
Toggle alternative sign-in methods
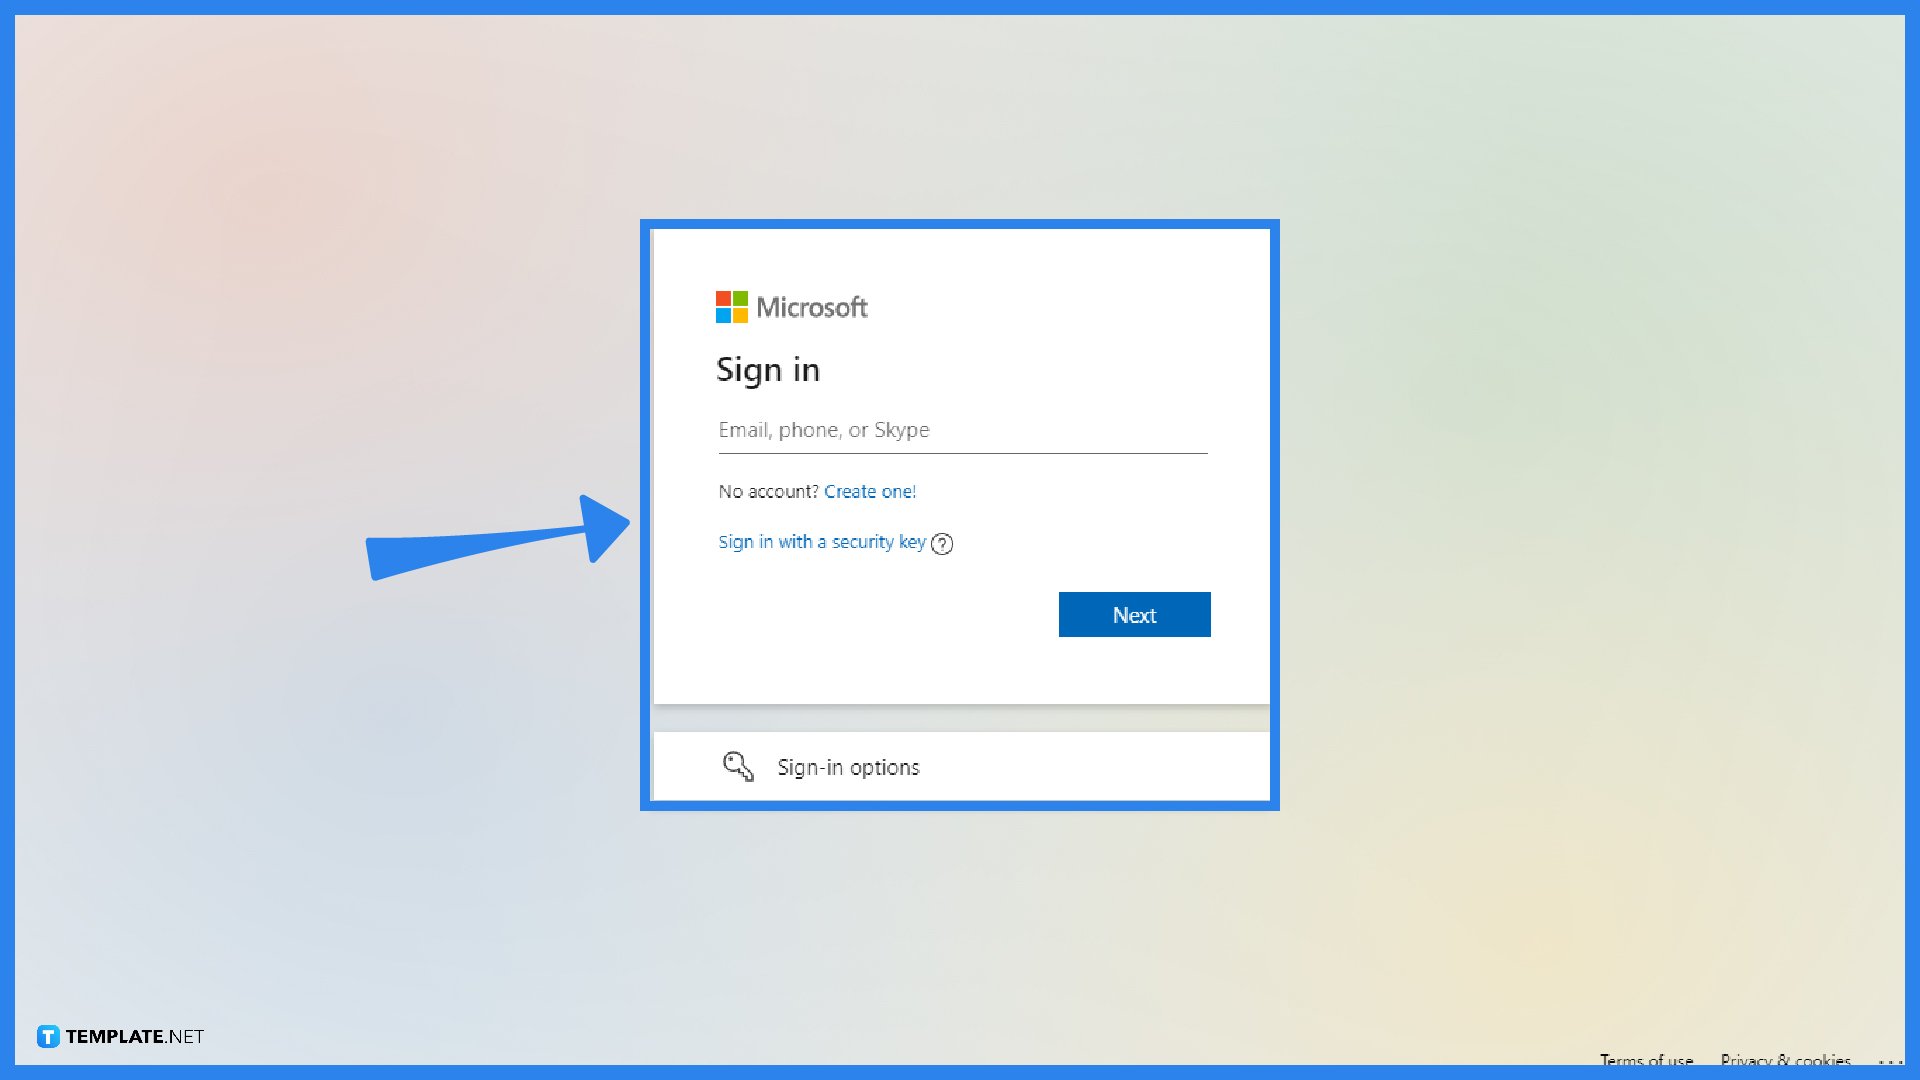click(x=961, y=766)
